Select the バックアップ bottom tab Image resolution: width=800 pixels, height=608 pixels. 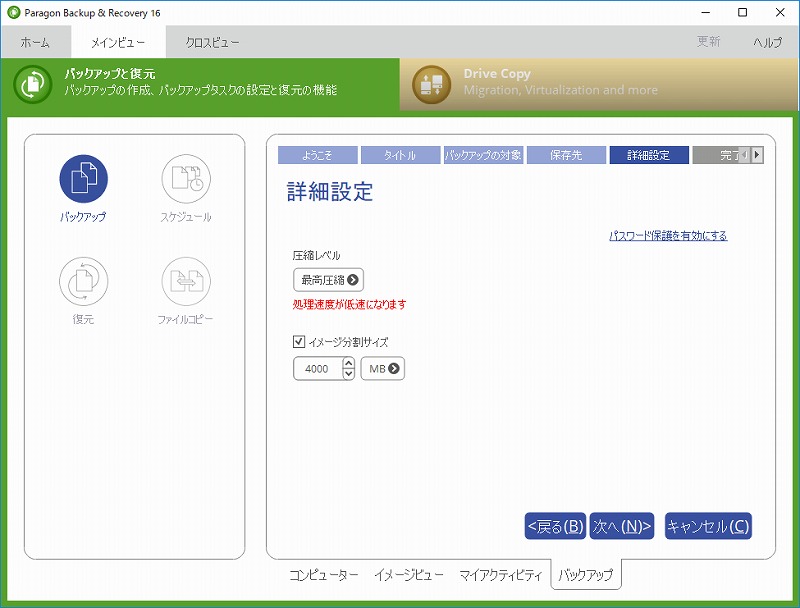tap(586, 575)
